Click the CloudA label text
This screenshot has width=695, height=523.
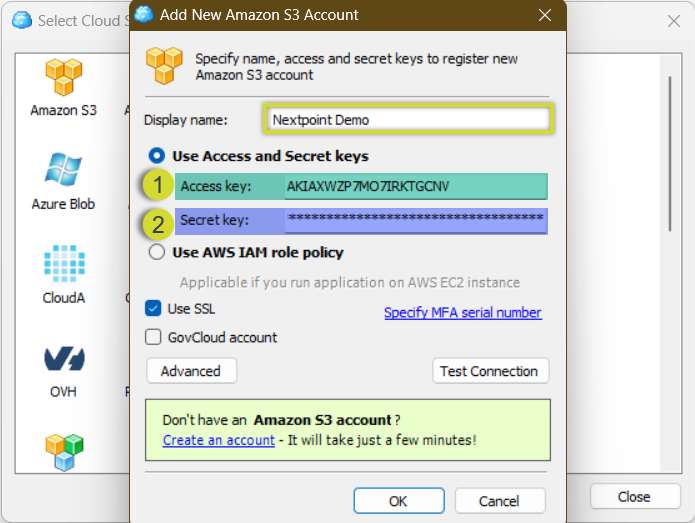tap(64, 298)
